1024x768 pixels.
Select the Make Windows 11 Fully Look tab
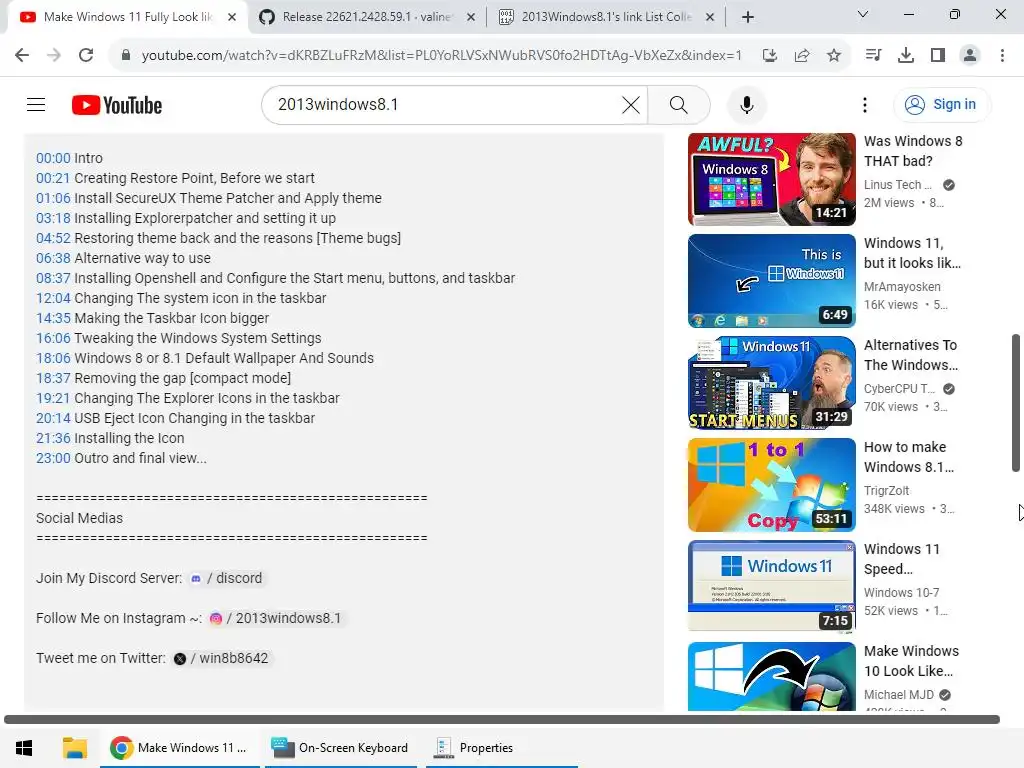[127, 17]
